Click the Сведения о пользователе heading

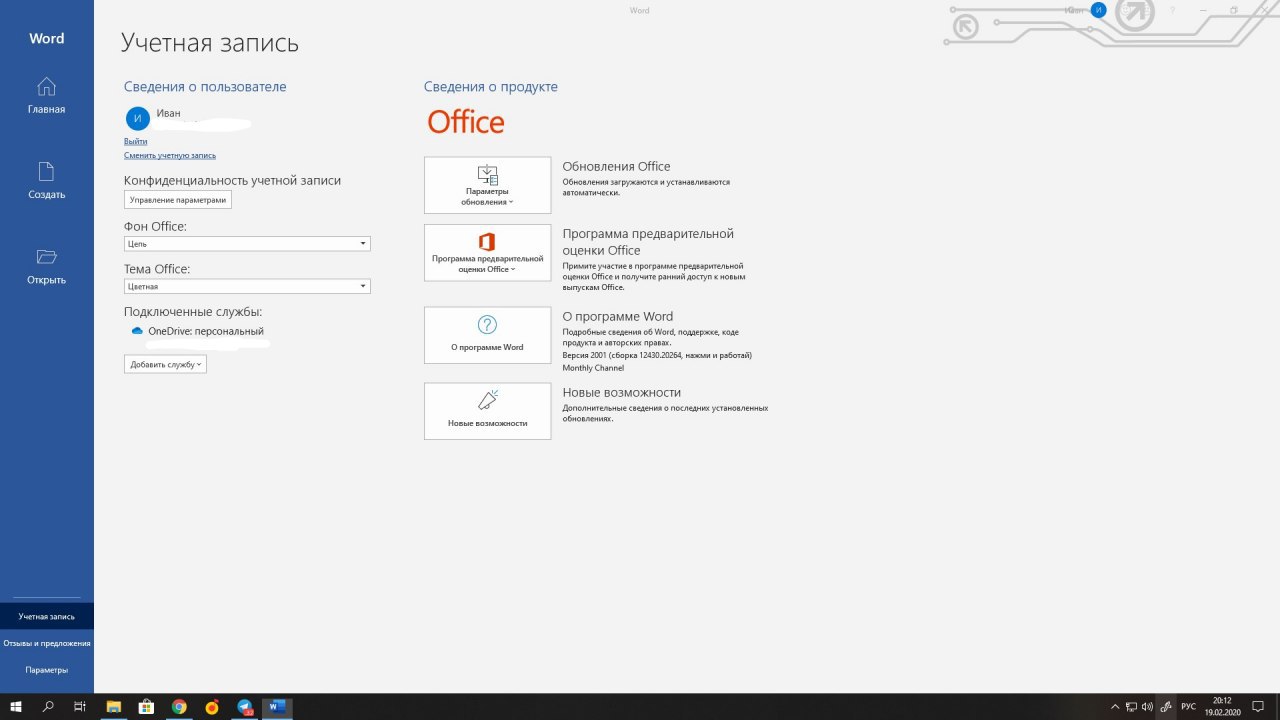pyautogui.click(x=205, y=87)
